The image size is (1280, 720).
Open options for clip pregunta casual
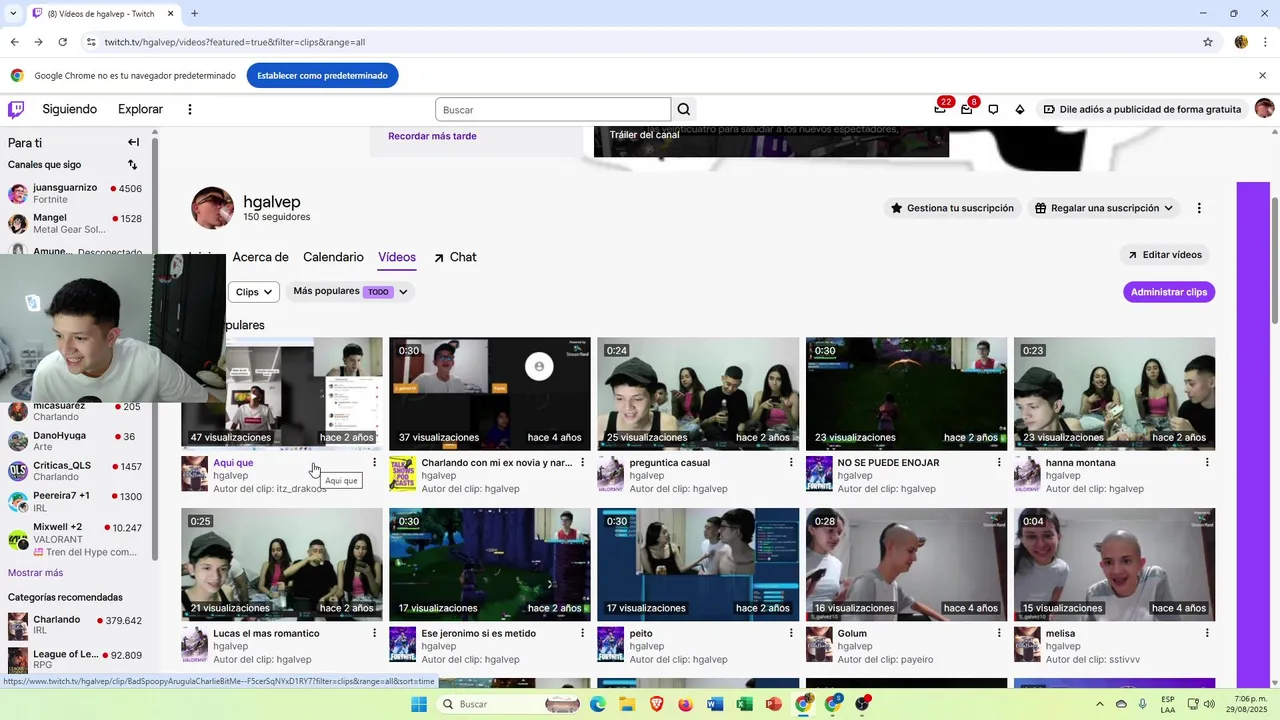pos(791,463)
